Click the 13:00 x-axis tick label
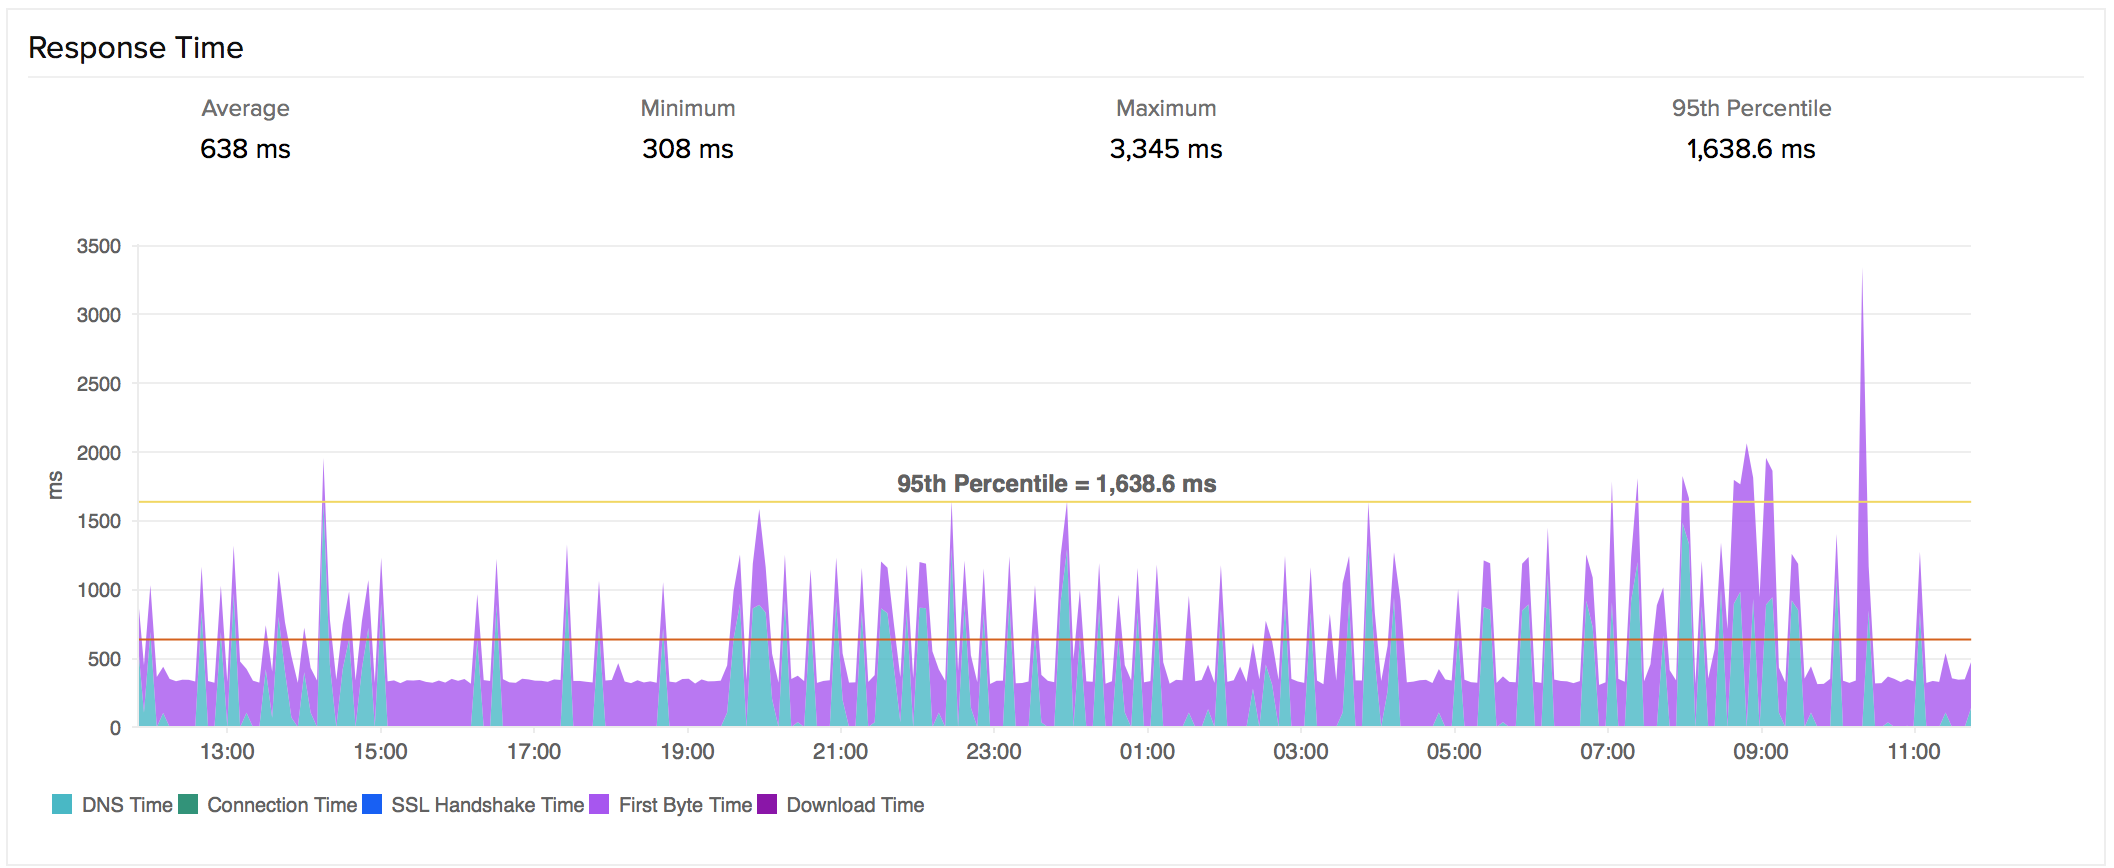The image size is (2114, 868). click(x=227, y=752)
